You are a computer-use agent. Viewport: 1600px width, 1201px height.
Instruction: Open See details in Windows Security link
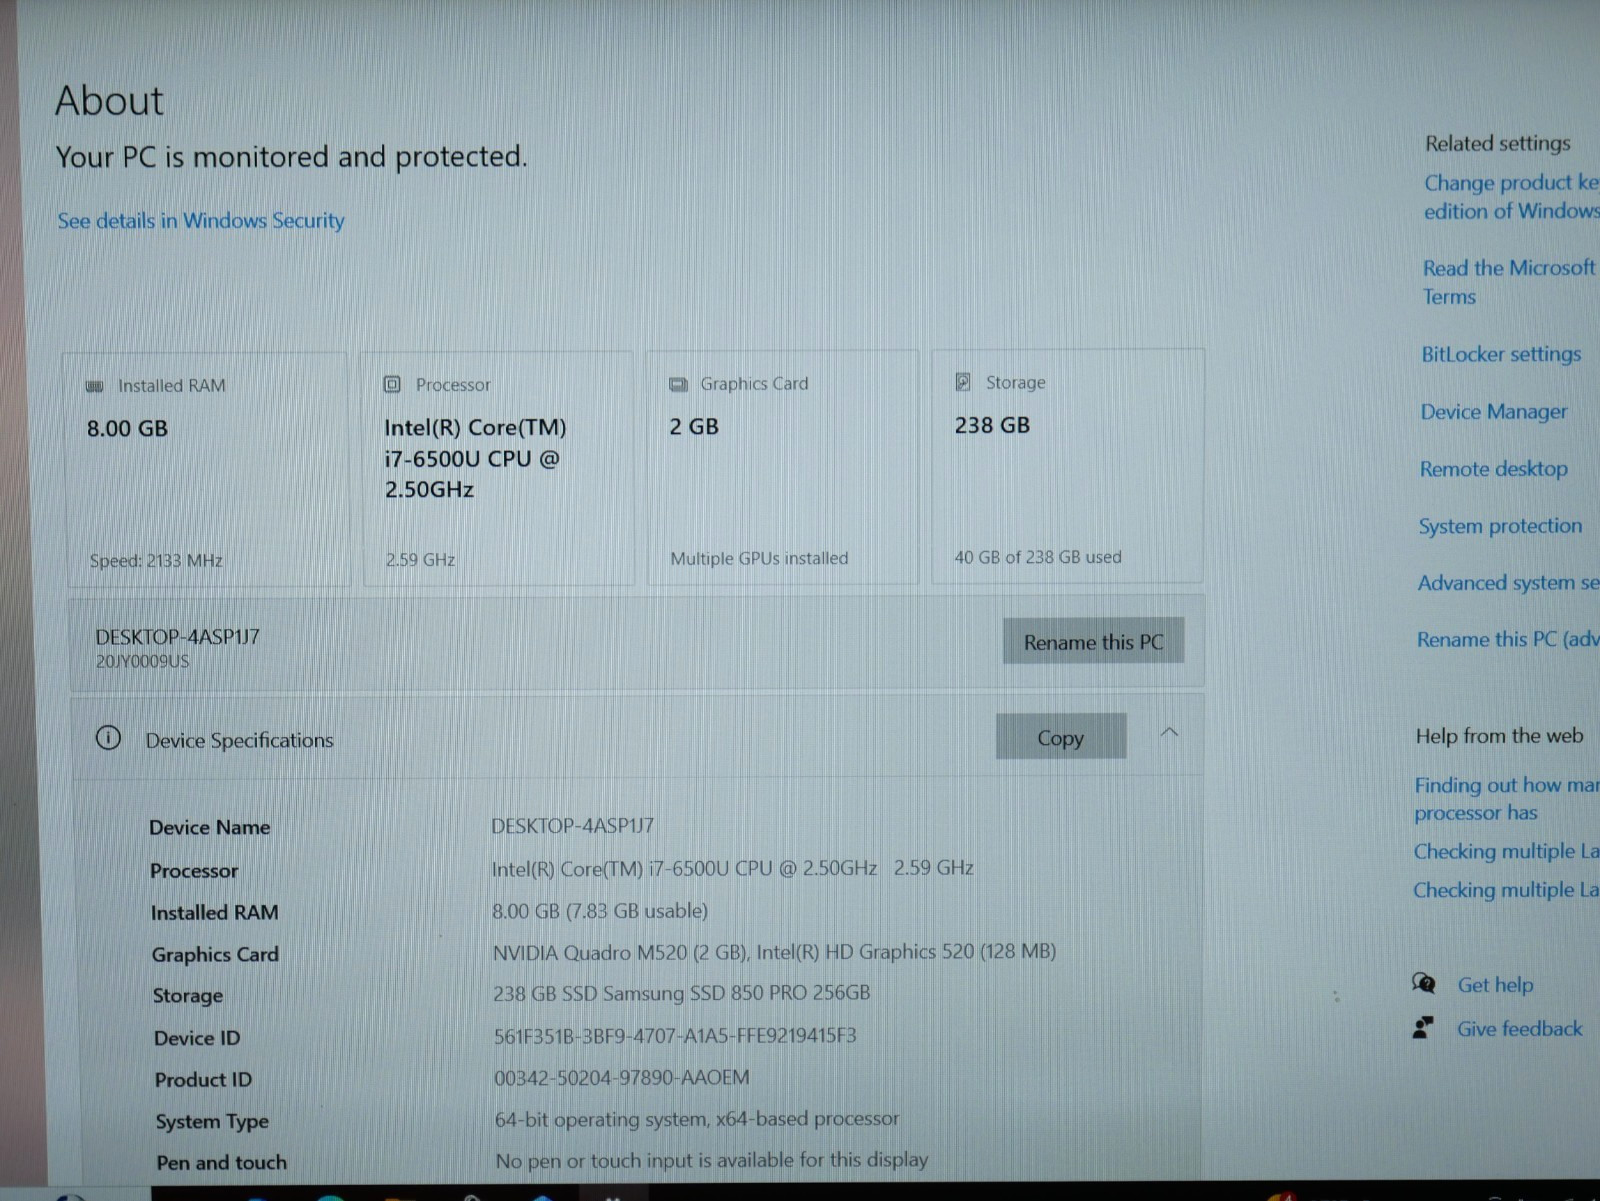point(201,221)
